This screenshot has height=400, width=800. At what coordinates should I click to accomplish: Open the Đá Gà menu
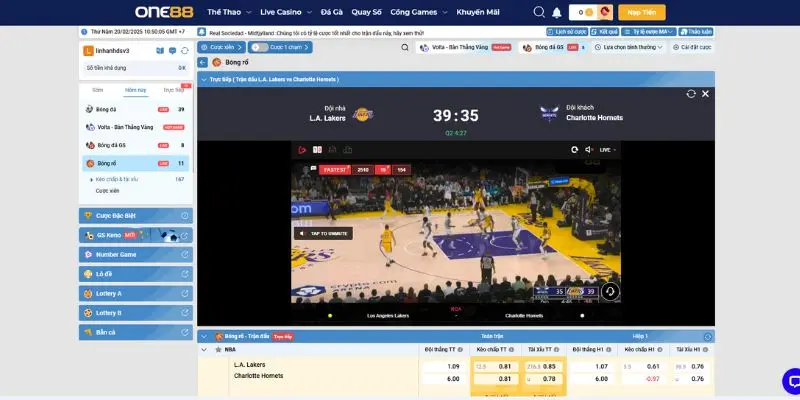point(332,12)
